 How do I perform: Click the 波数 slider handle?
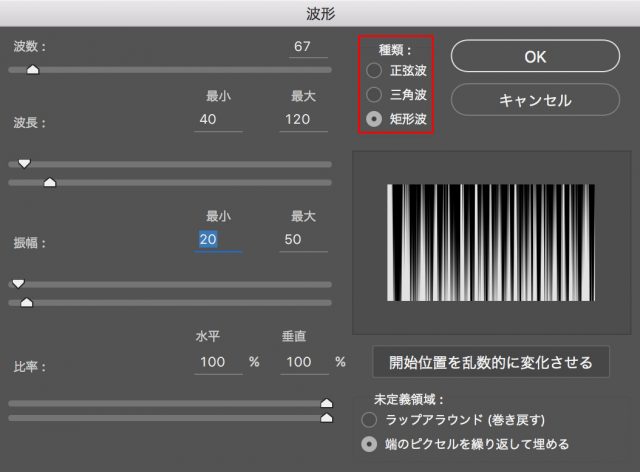click(32, 70)
